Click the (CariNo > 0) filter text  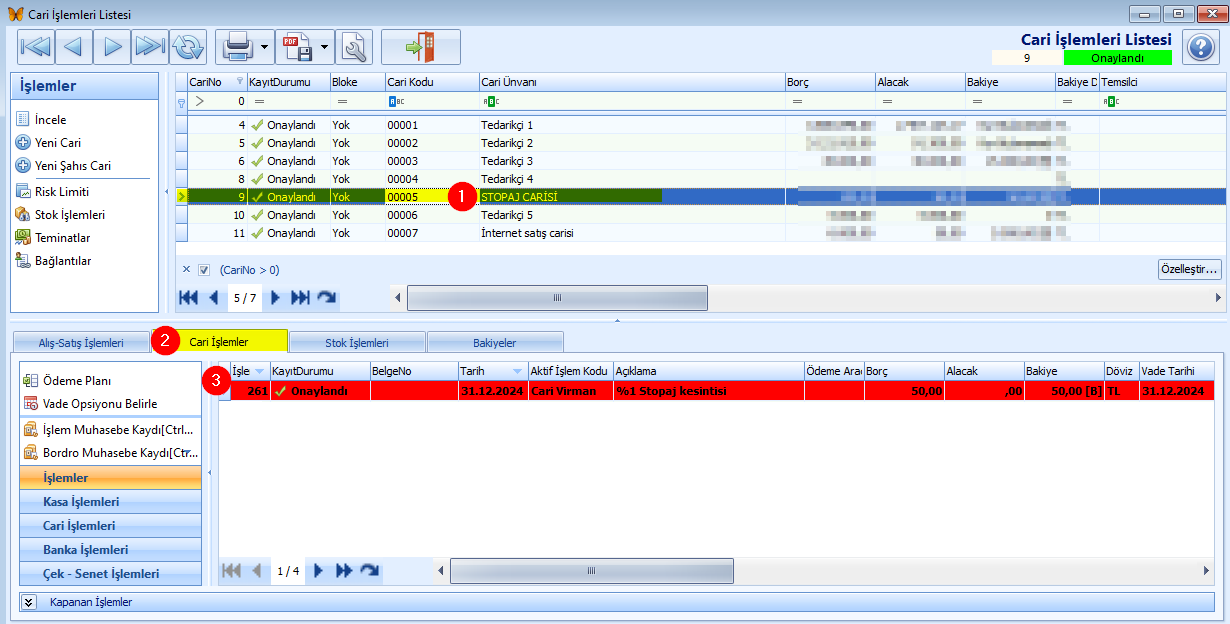249,270
